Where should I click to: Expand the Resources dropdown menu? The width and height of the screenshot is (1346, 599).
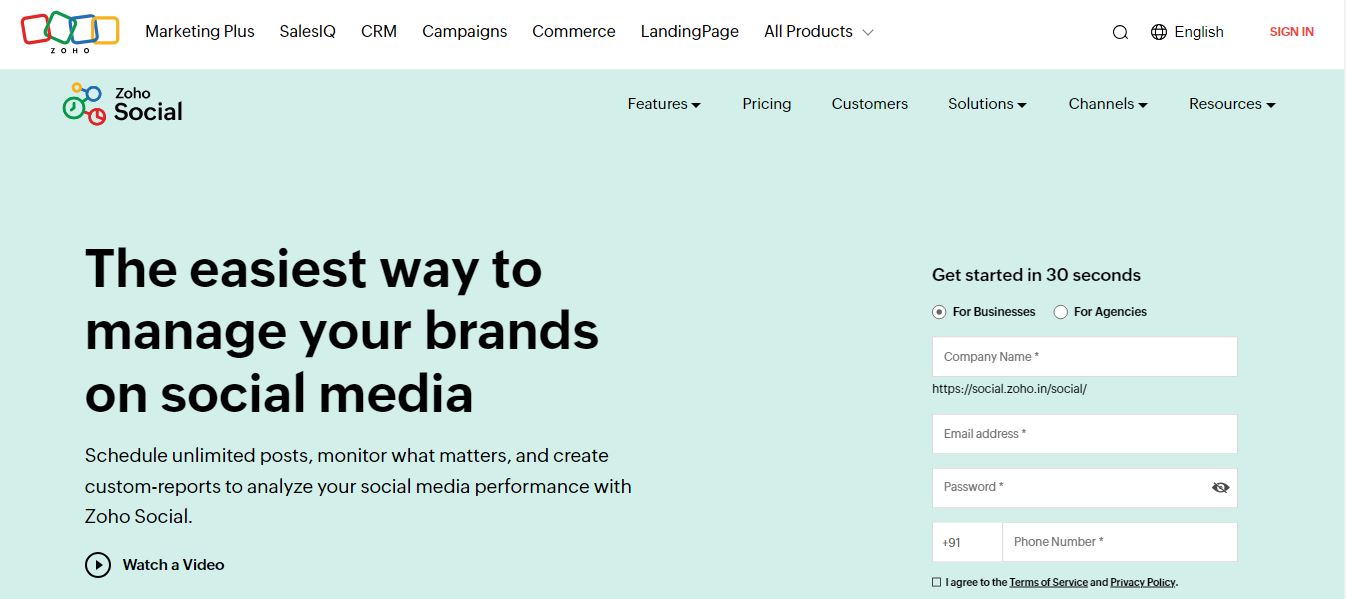click(x=1232, y=104)
